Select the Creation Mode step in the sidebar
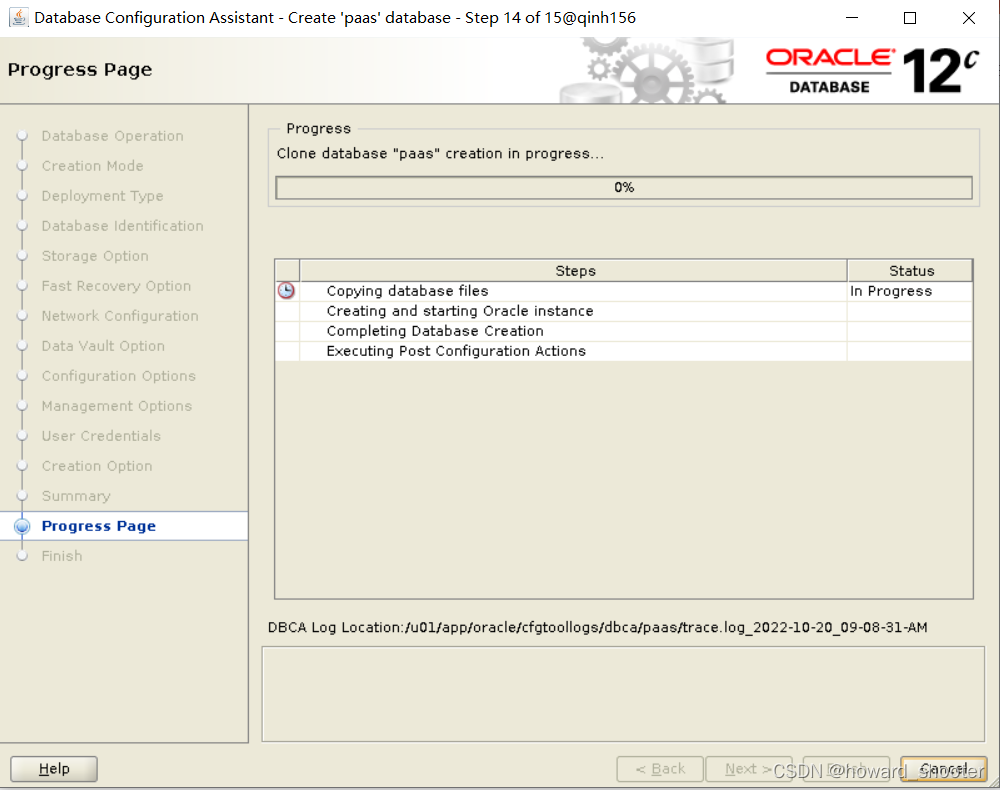1000x790 pixels. click(92, 166)
